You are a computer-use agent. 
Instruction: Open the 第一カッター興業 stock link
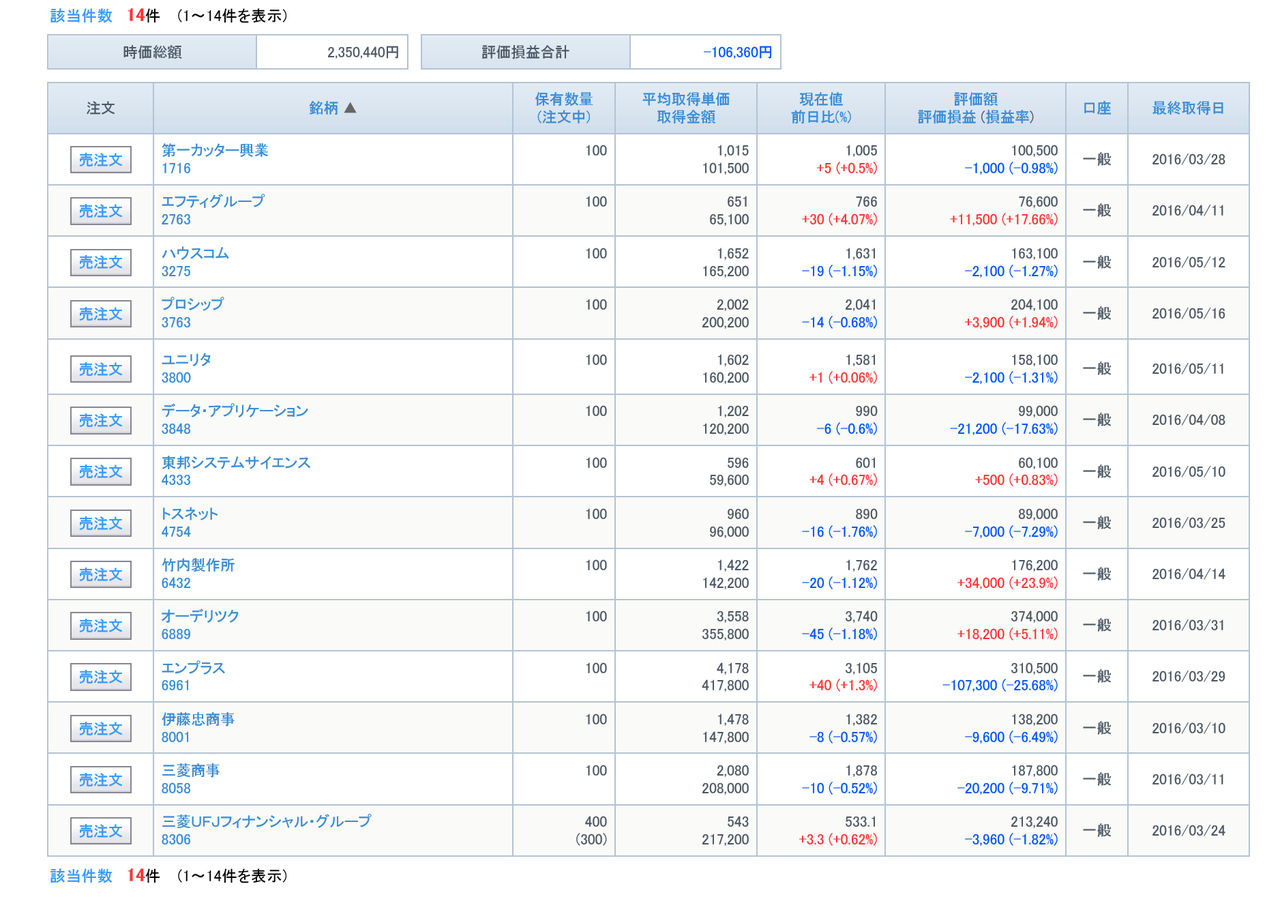(x=215, y=150)
